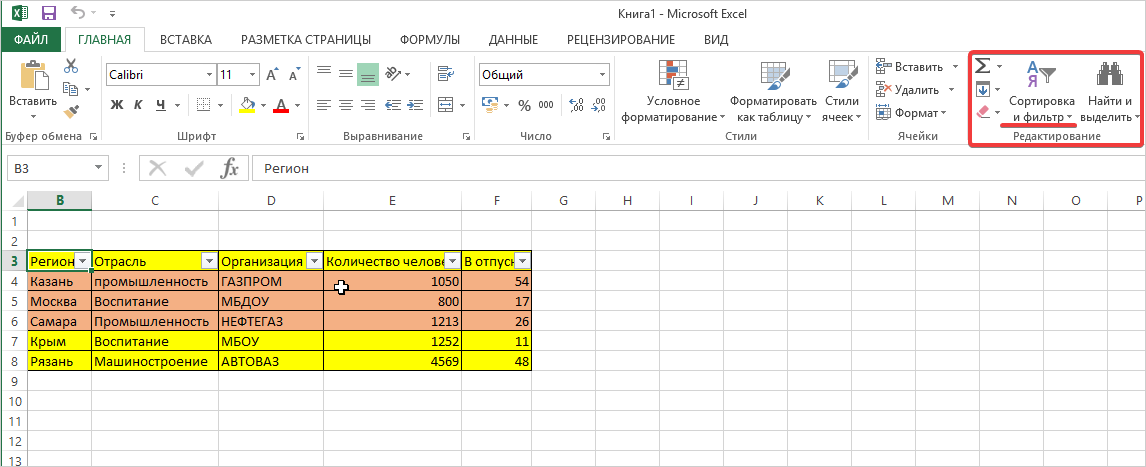Click the AutoSum sigma icon

click(982, 66)
